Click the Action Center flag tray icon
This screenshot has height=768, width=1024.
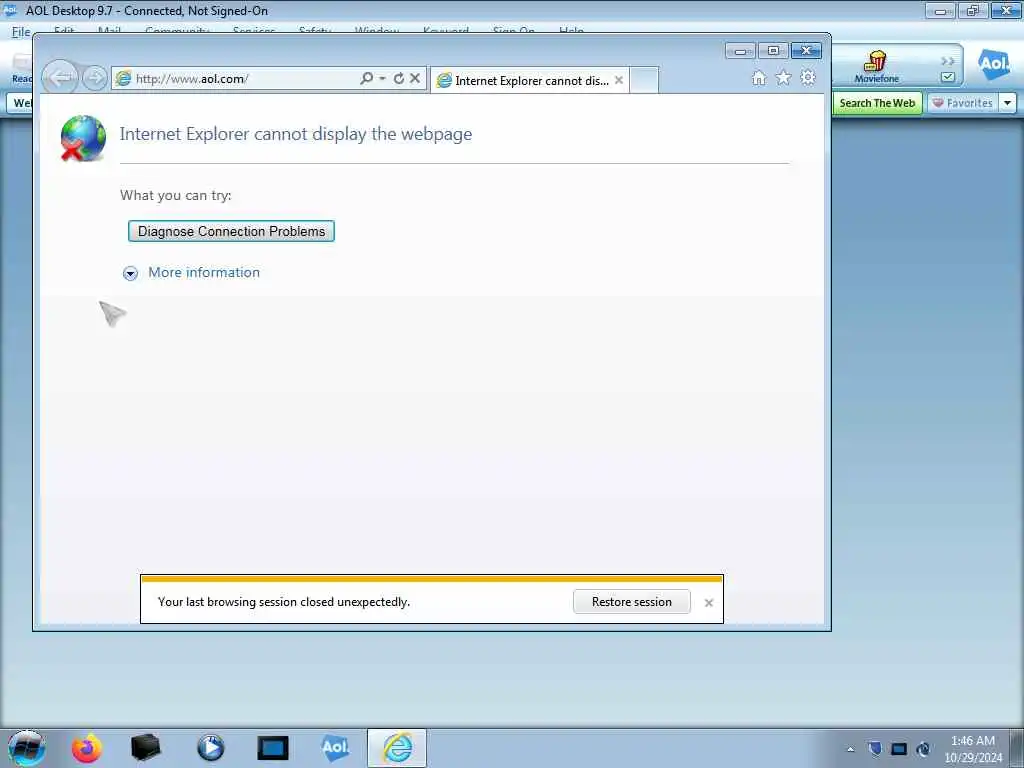pos(874,749)
